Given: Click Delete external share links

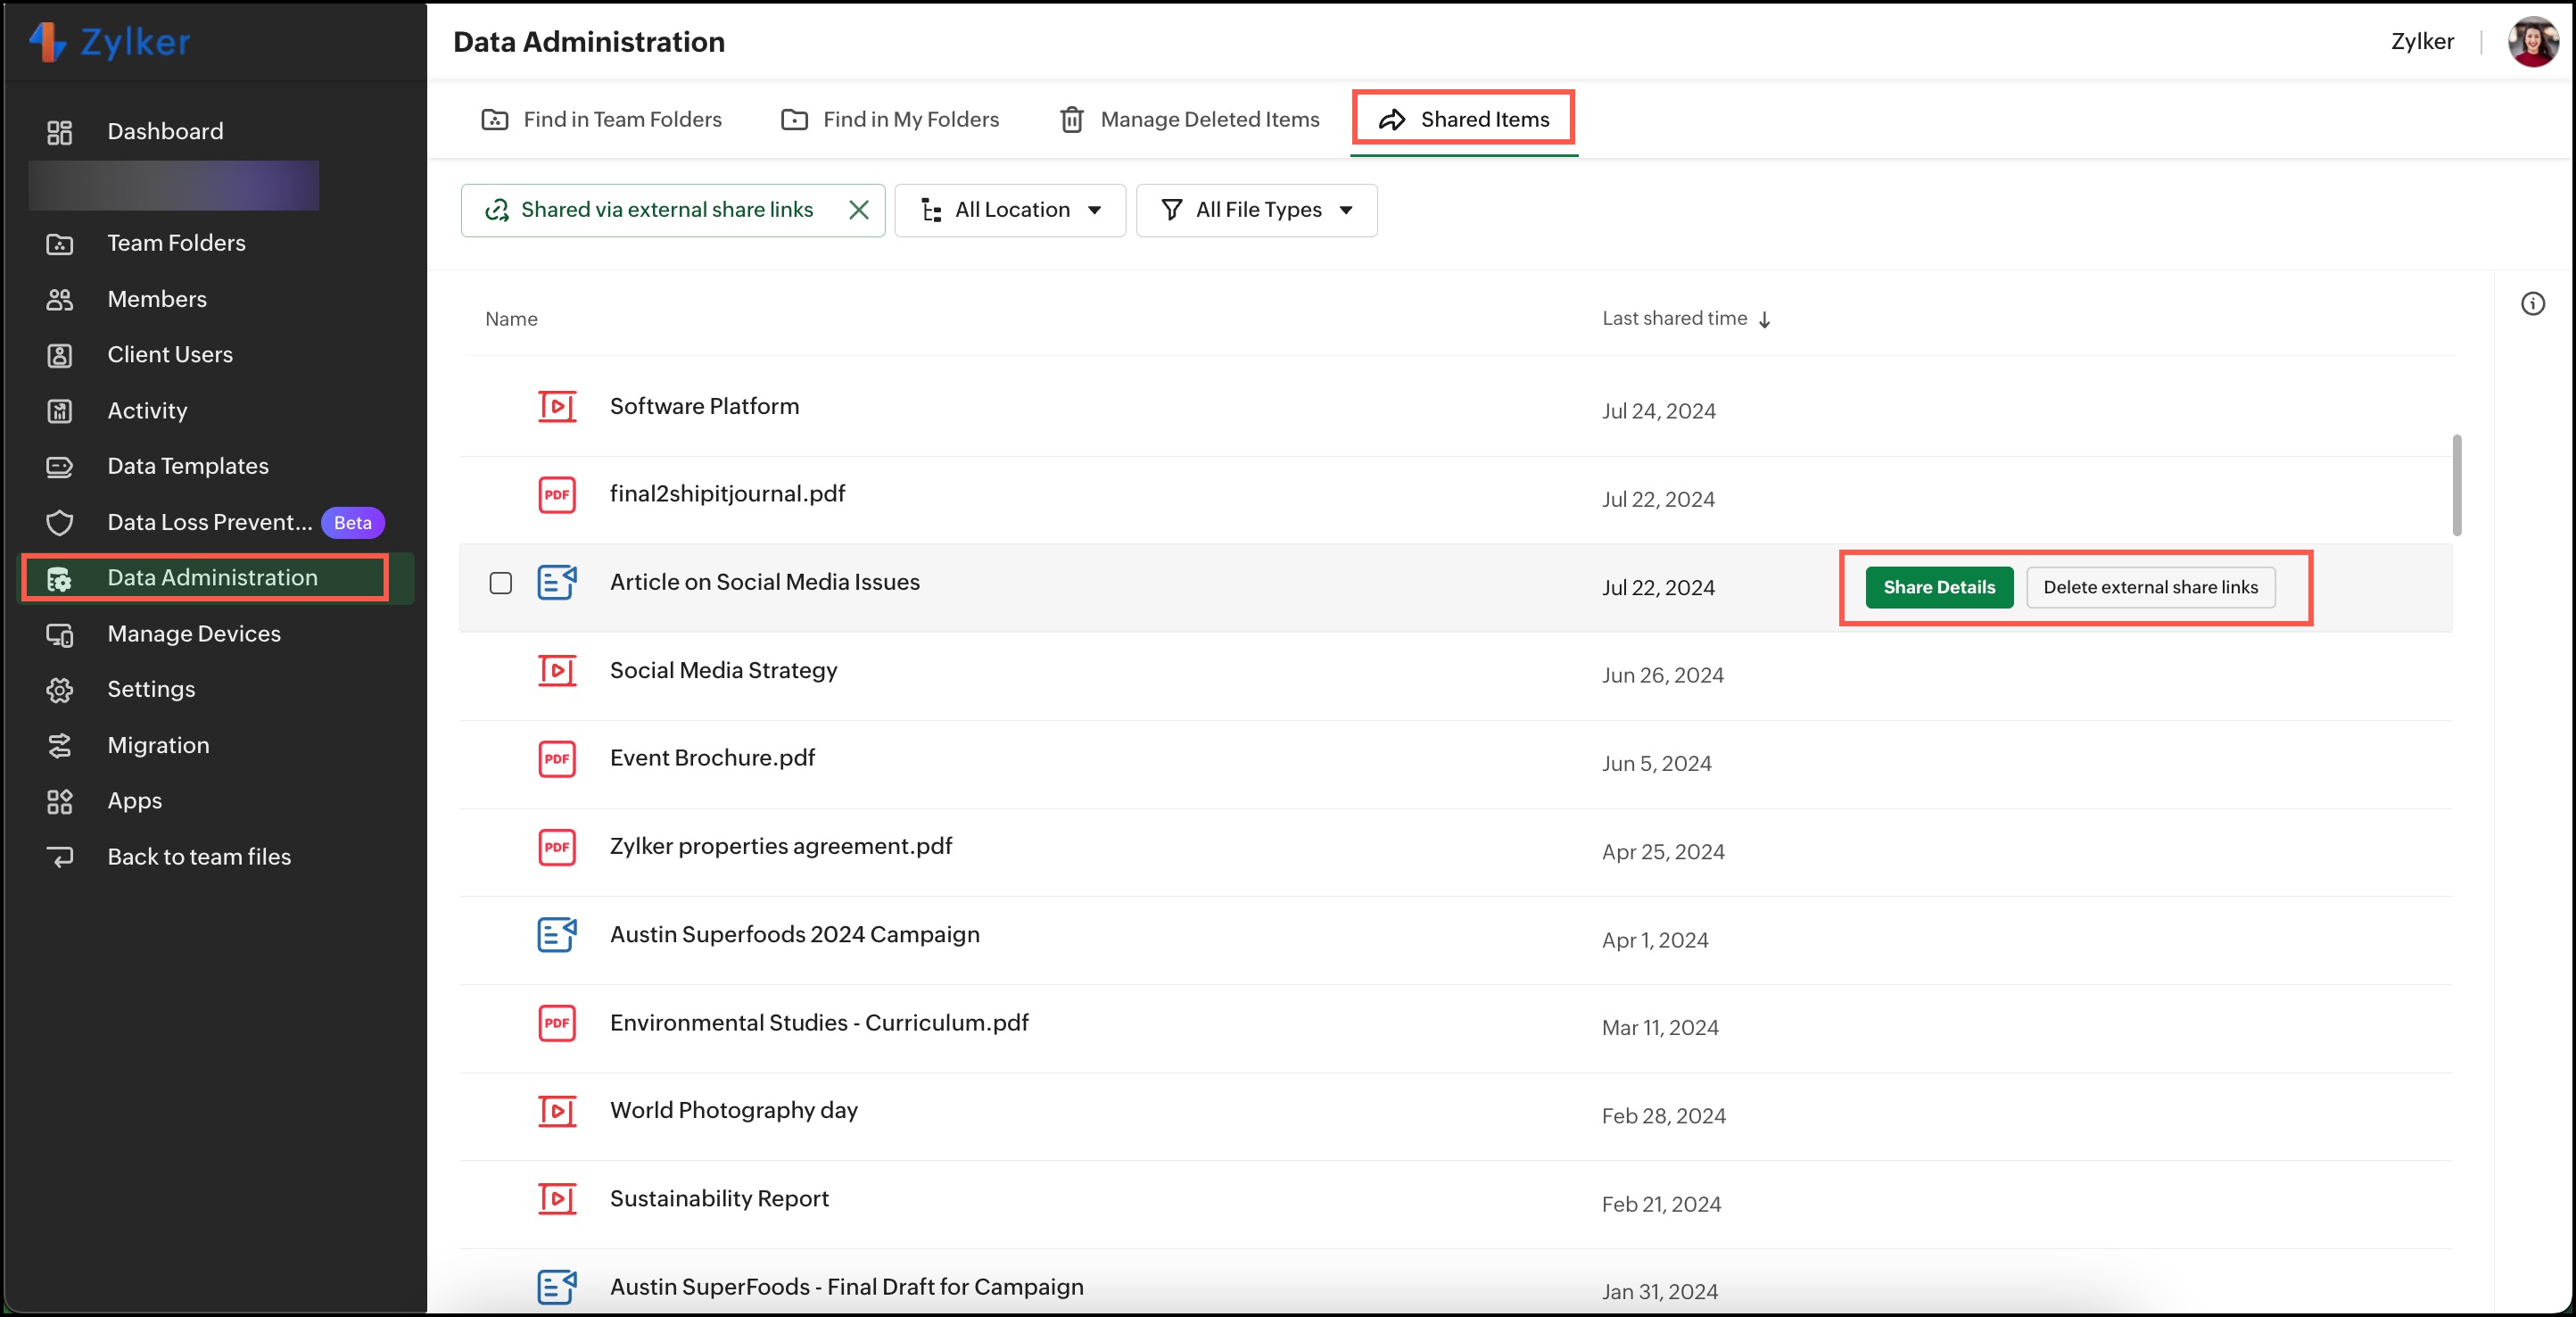Looking at the screenshot, I should tap(2150, 587).
